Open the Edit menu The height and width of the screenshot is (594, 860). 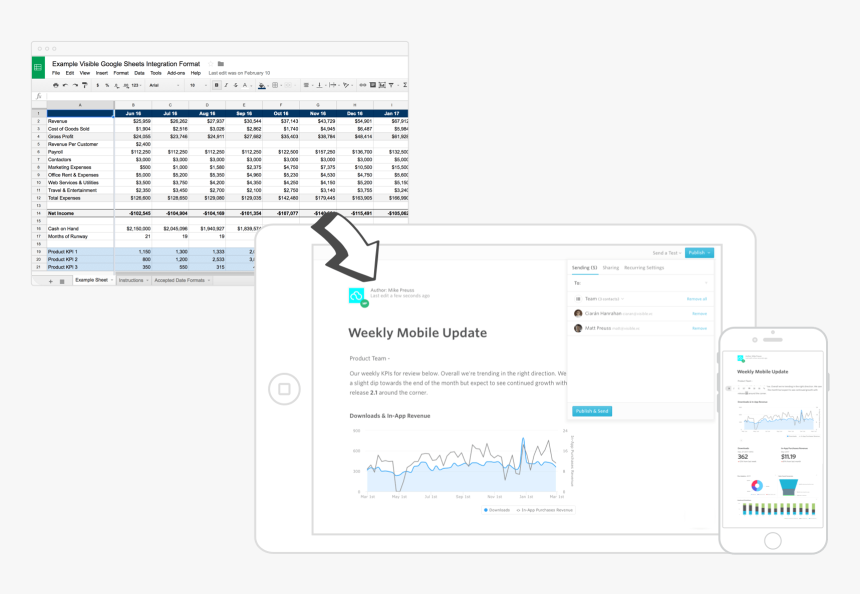point(70,73)
